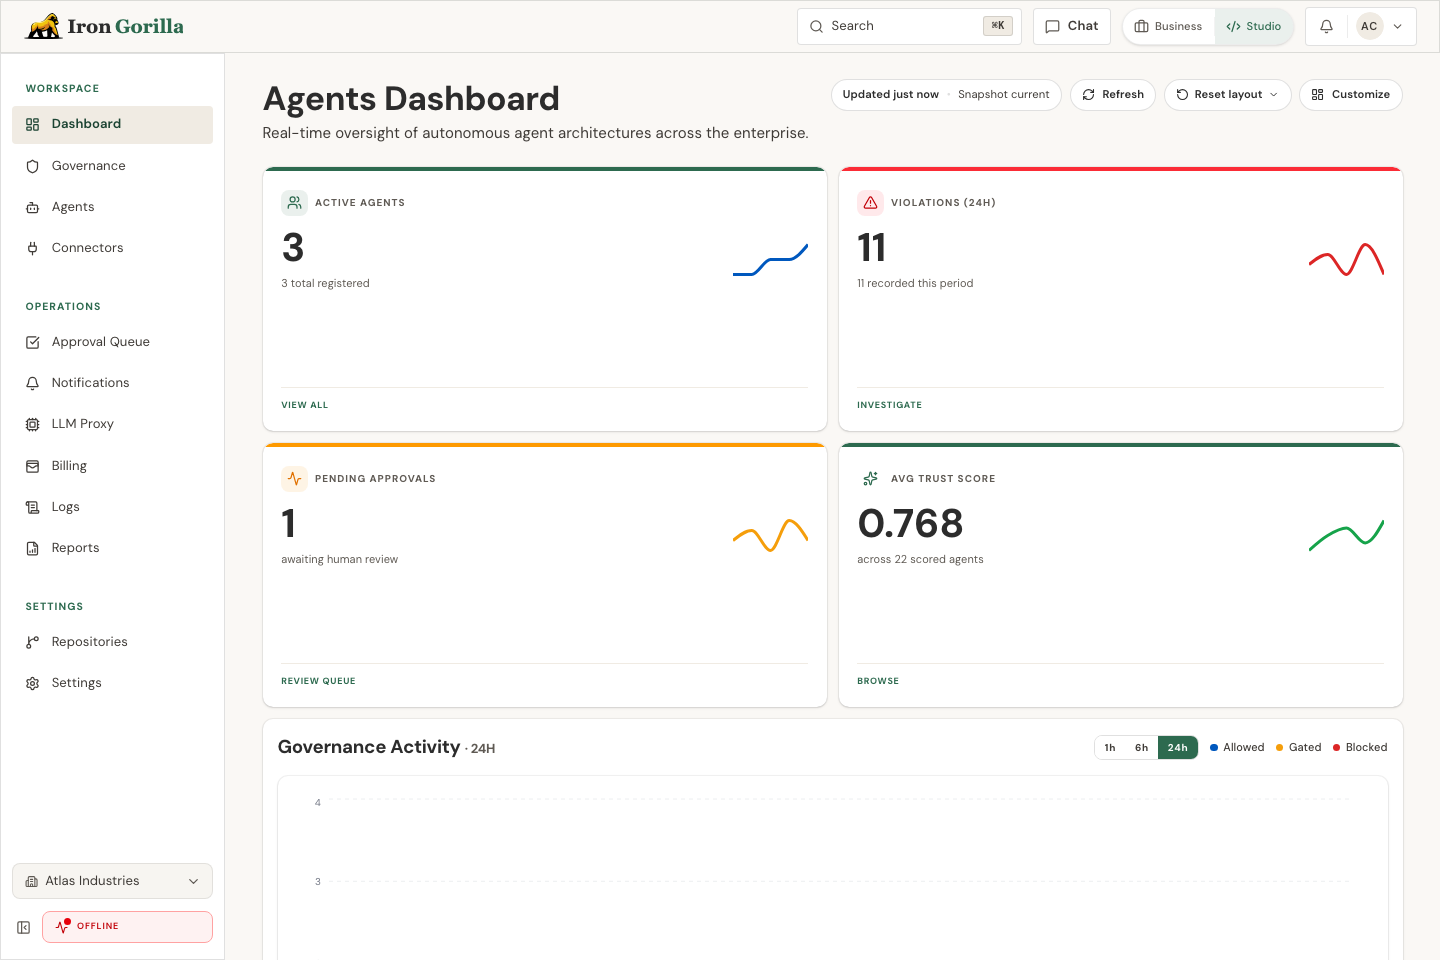The image size is (1440, 960).
Task: Click the Customize button
Action: (x=1351, y=95)
